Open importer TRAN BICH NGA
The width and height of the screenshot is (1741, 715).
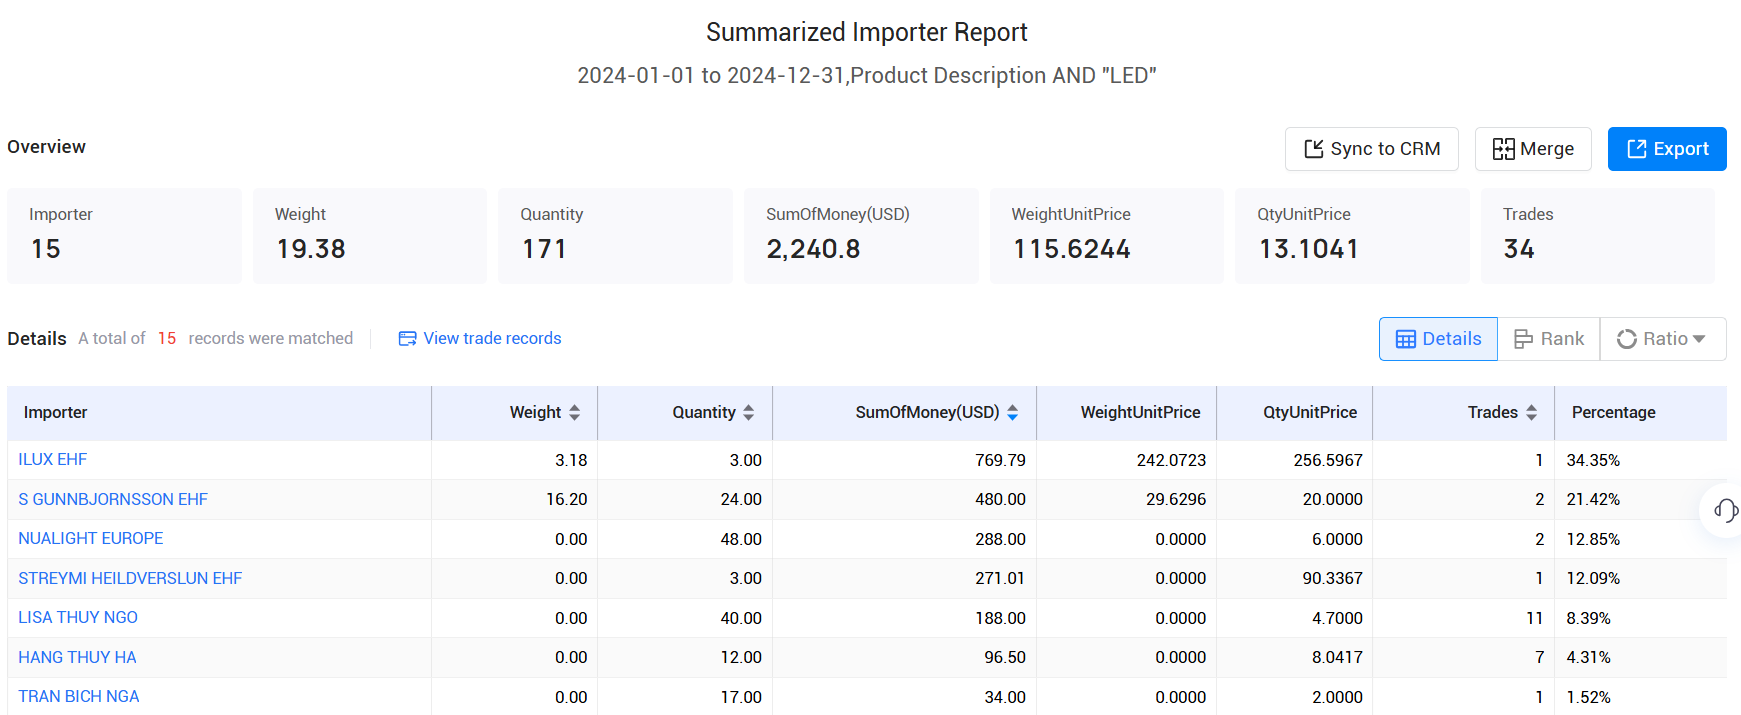click(79, 697)
